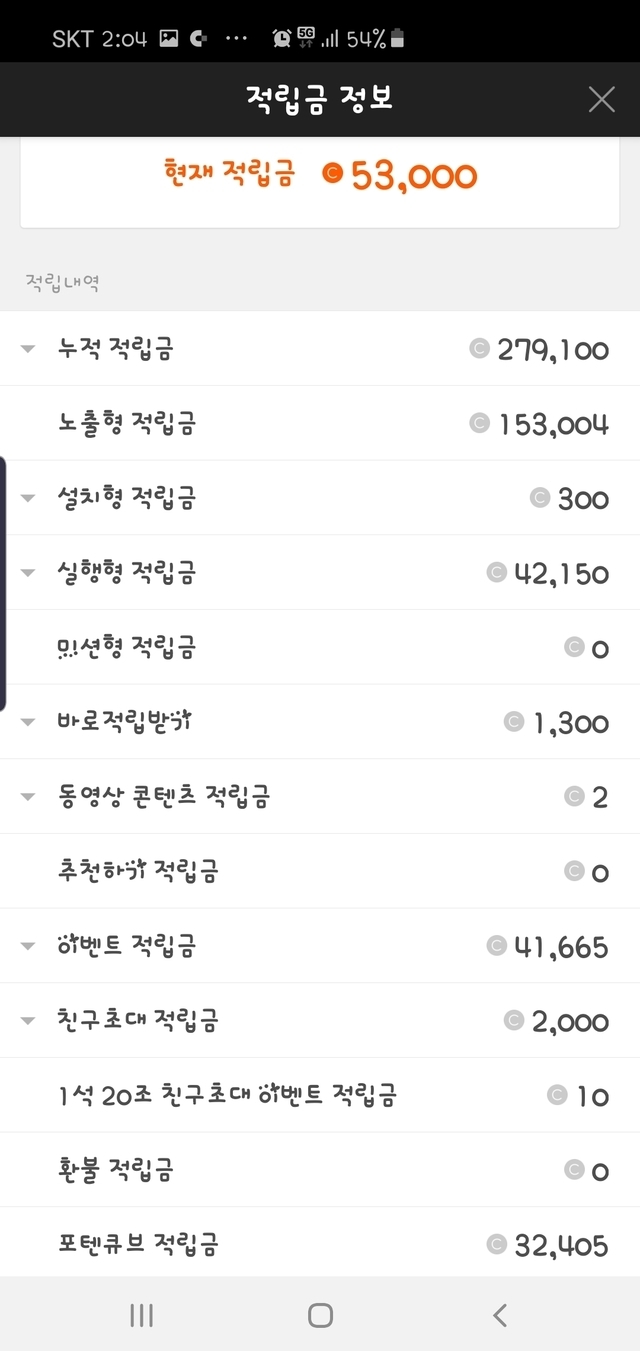The height and width of the screenshot is (1351, 640).
Task: Tap the orange coin icon beside 53,000
Action: tap(333, 174)
